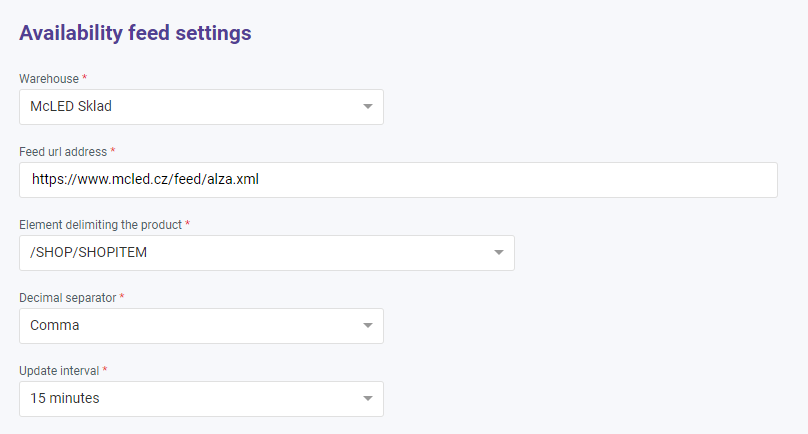Click the required asterisk beside Warehouse
The height and width of the screenshot is (434, 808).
(x=85, y=77)
